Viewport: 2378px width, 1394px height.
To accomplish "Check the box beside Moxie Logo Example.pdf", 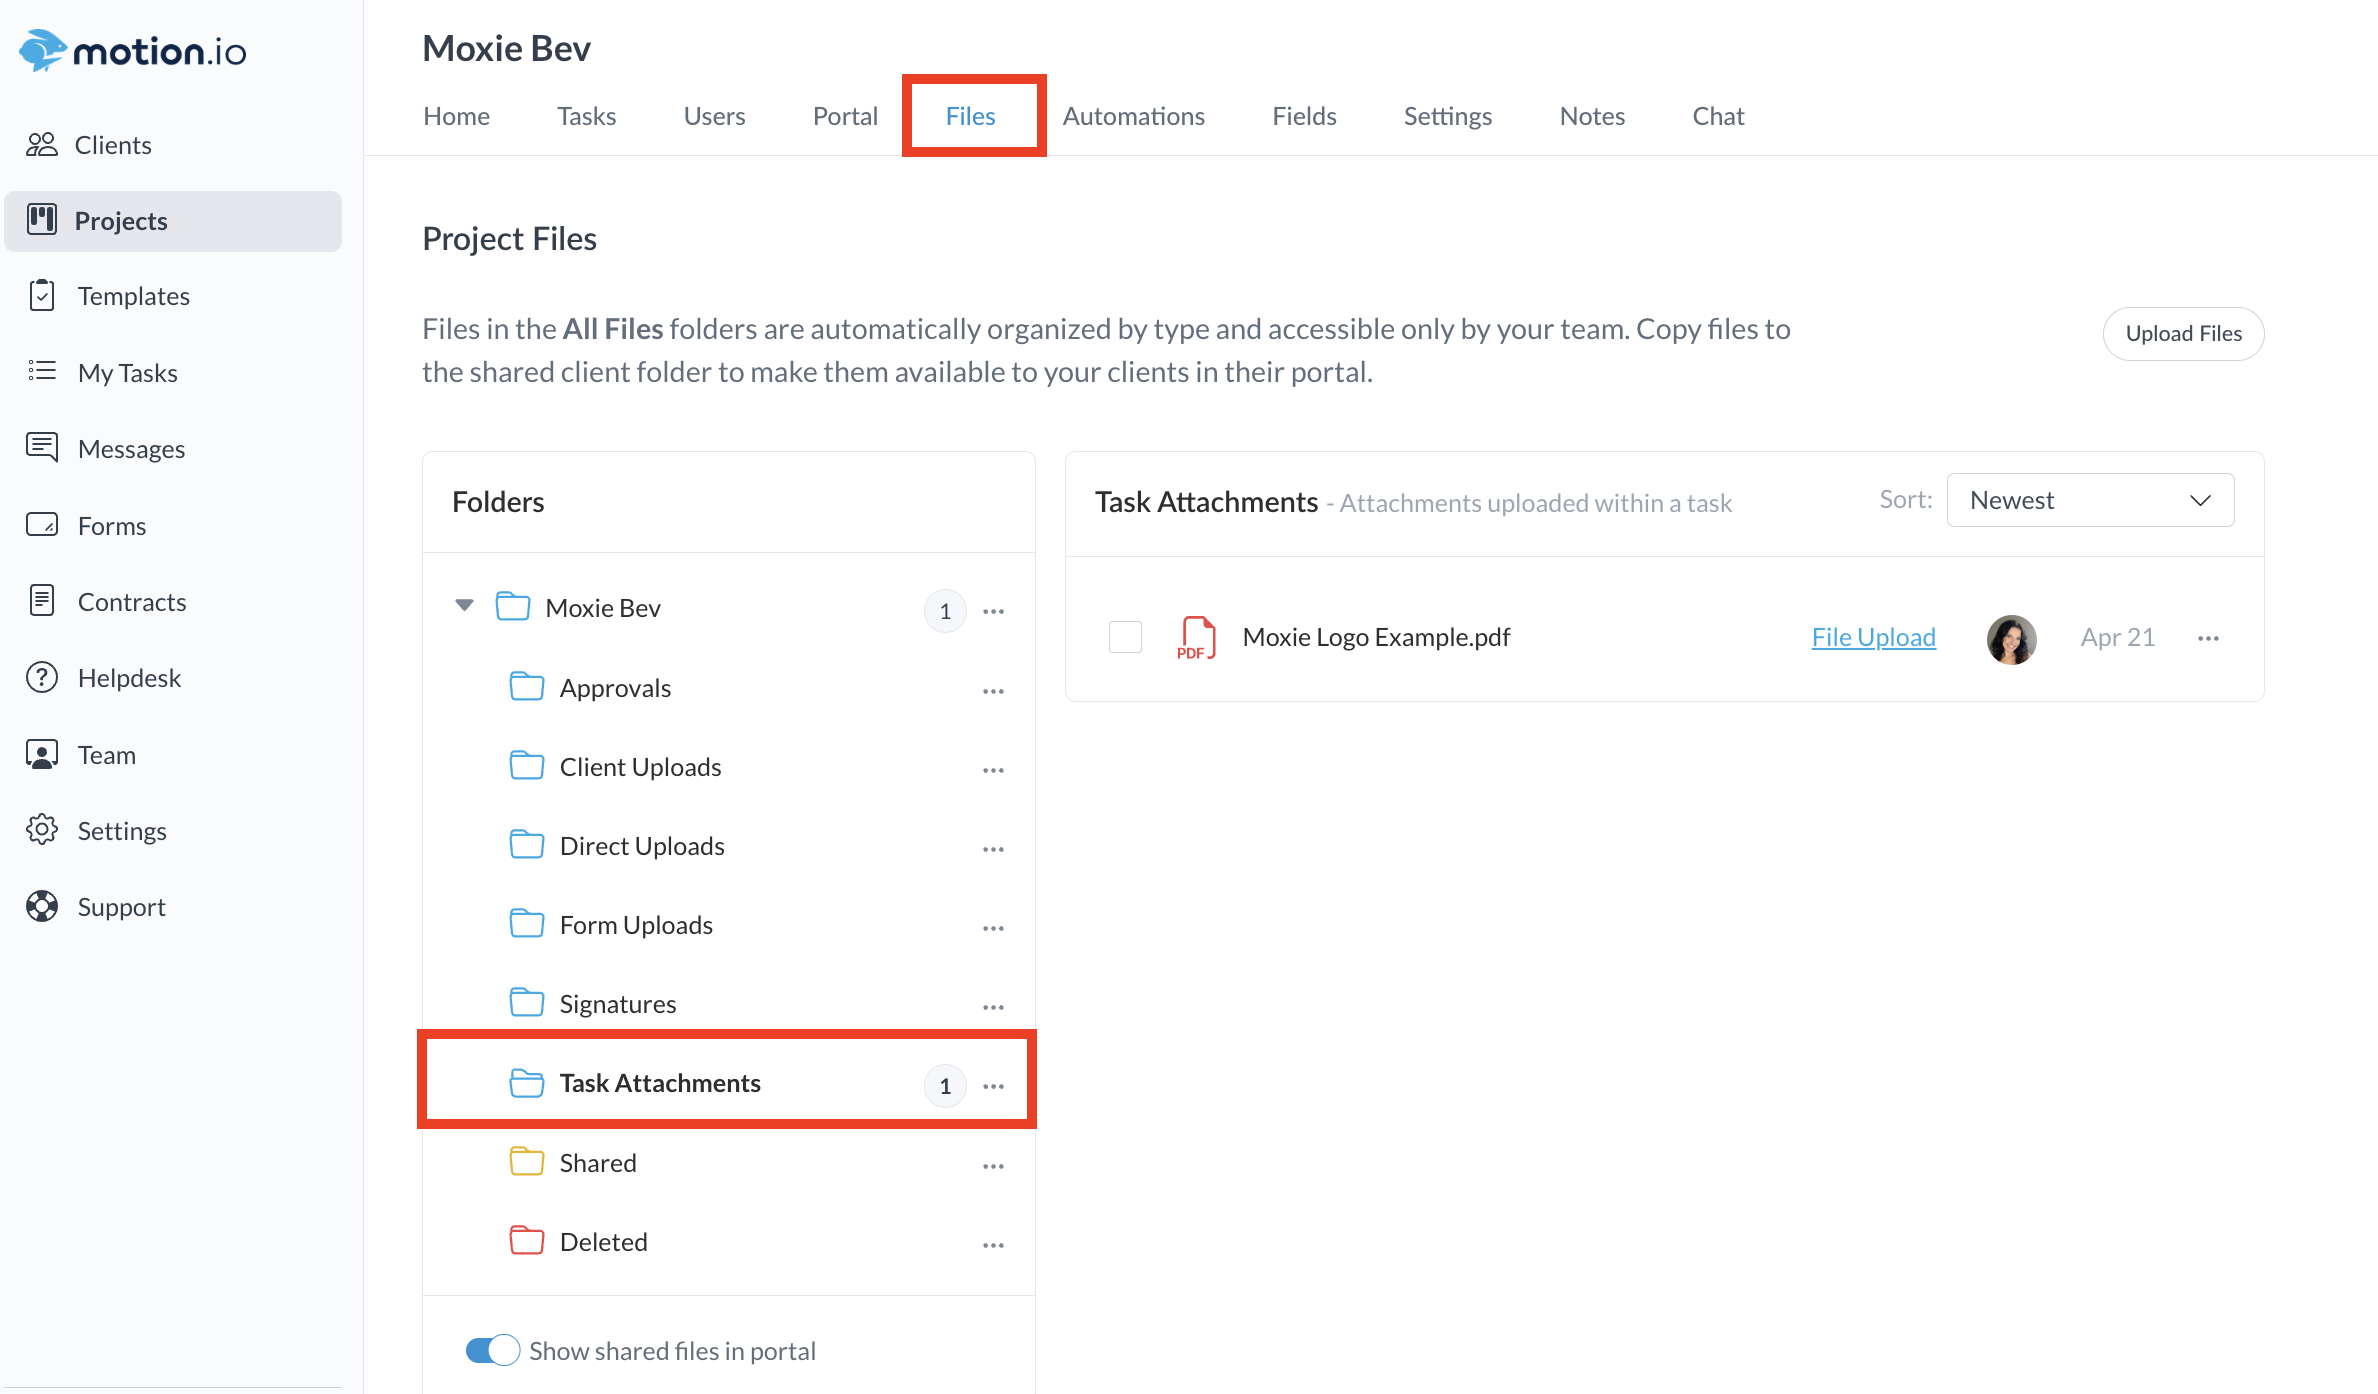I will (x=1125, y=637).
